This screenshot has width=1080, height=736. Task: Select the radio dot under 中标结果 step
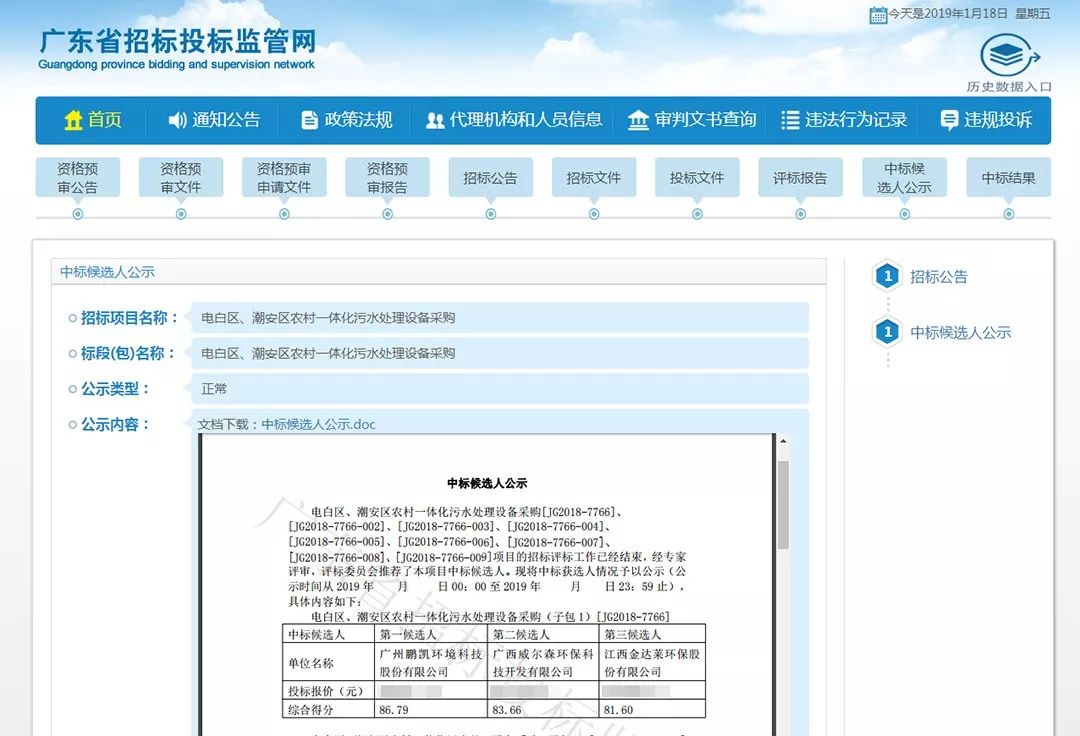1008,213
